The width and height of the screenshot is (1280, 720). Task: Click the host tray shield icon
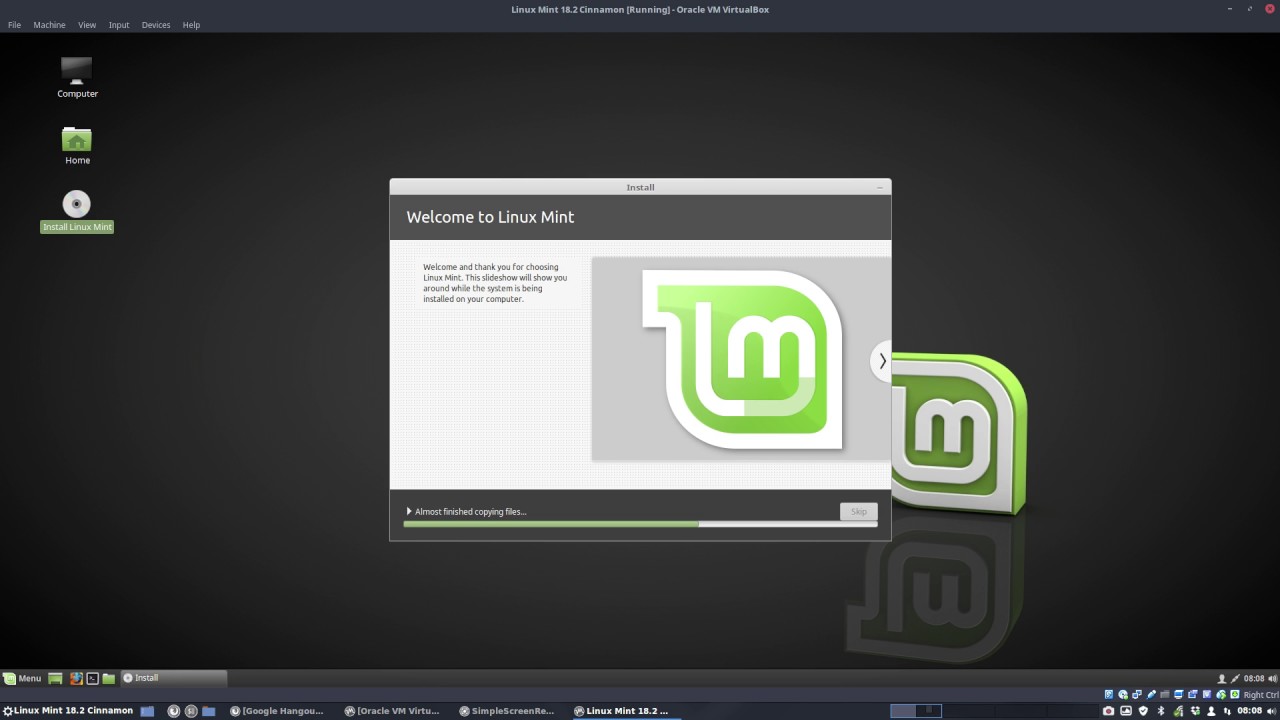[x=1143, y=711]
